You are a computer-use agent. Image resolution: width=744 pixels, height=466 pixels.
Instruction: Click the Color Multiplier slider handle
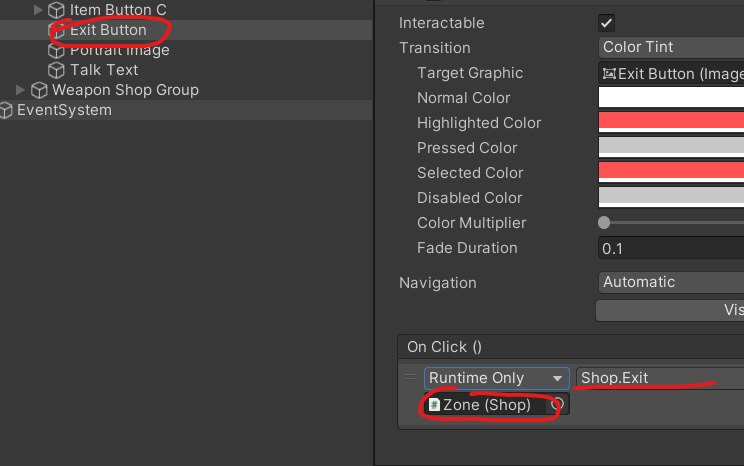point(604,222)
